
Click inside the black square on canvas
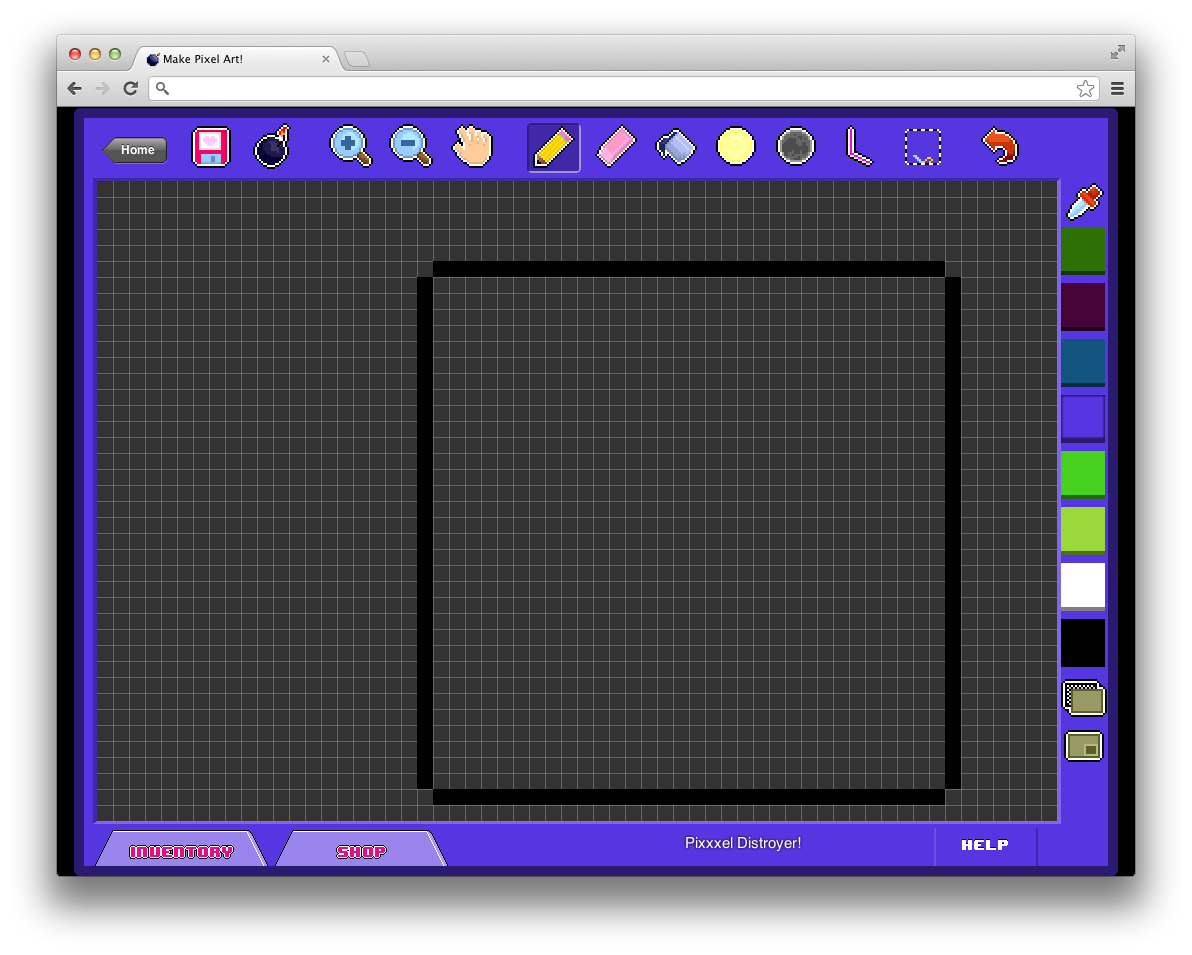(x=689, y=532)
